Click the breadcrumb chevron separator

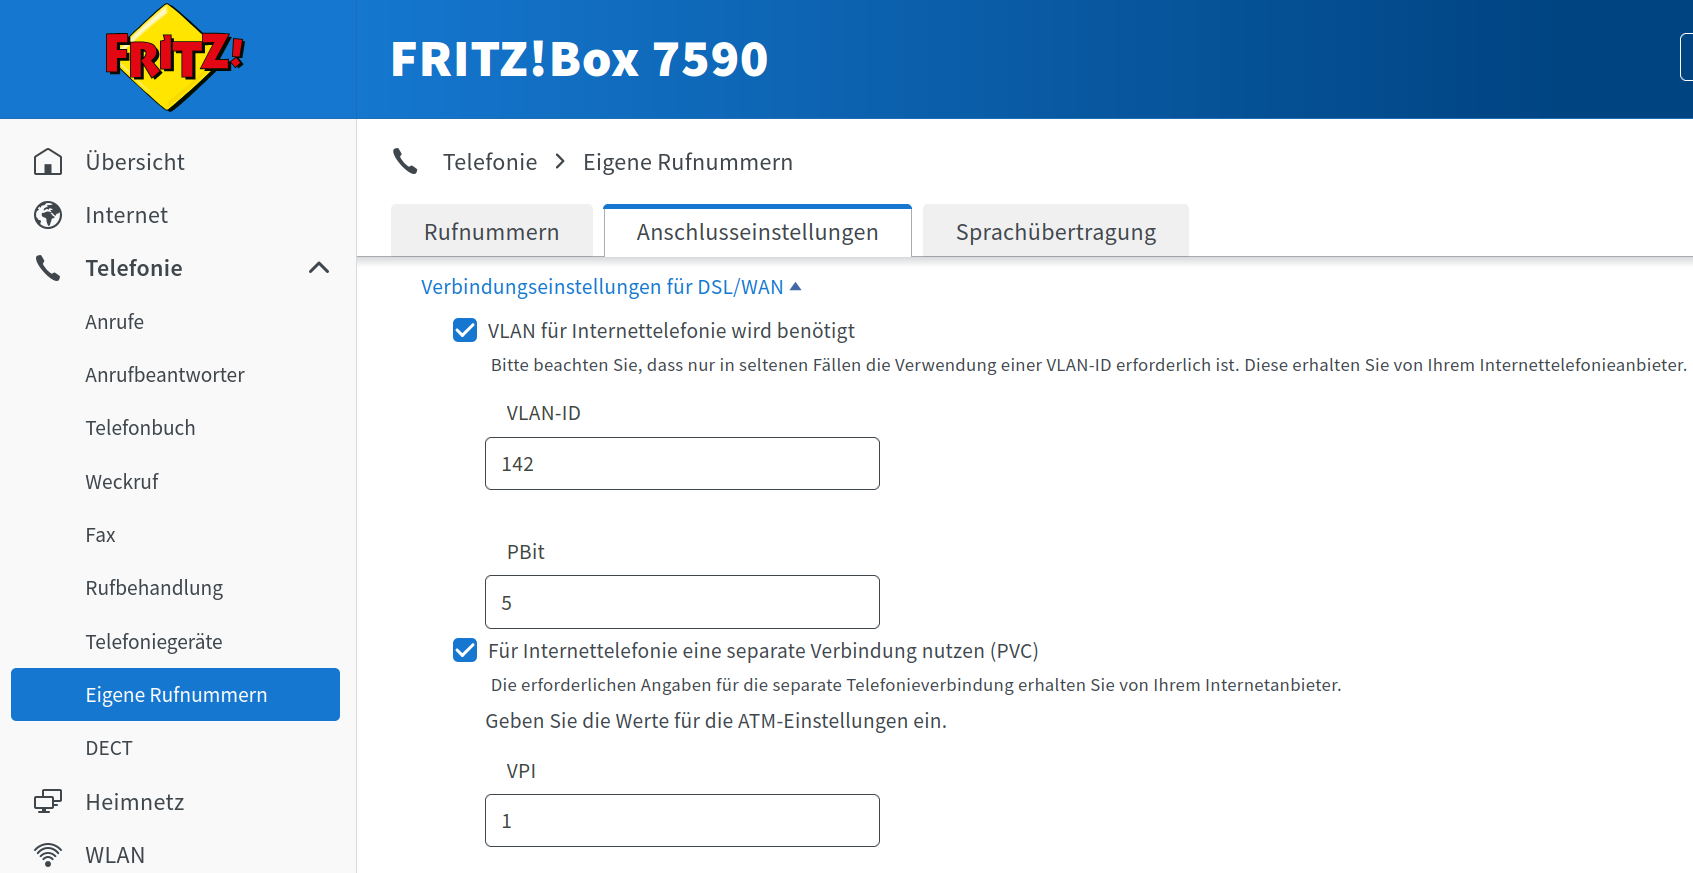[560, 161]
